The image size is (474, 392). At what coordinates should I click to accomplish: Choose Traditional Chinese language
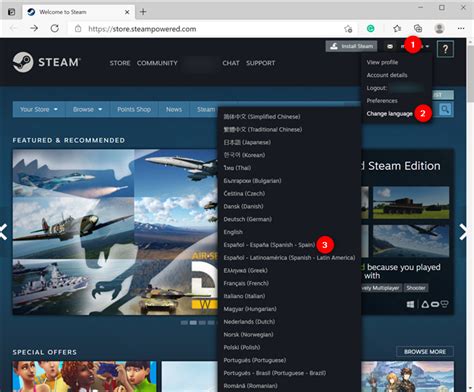(x=263, y=129)
